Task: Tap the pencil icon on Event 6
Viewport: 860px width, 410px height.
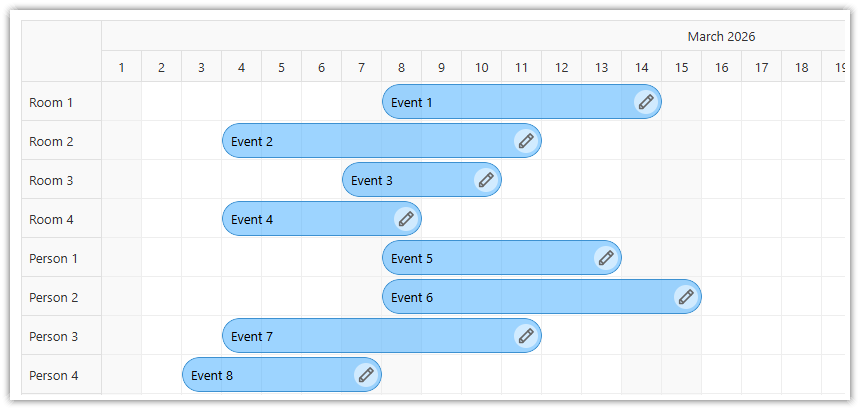Action: (686, 297)
